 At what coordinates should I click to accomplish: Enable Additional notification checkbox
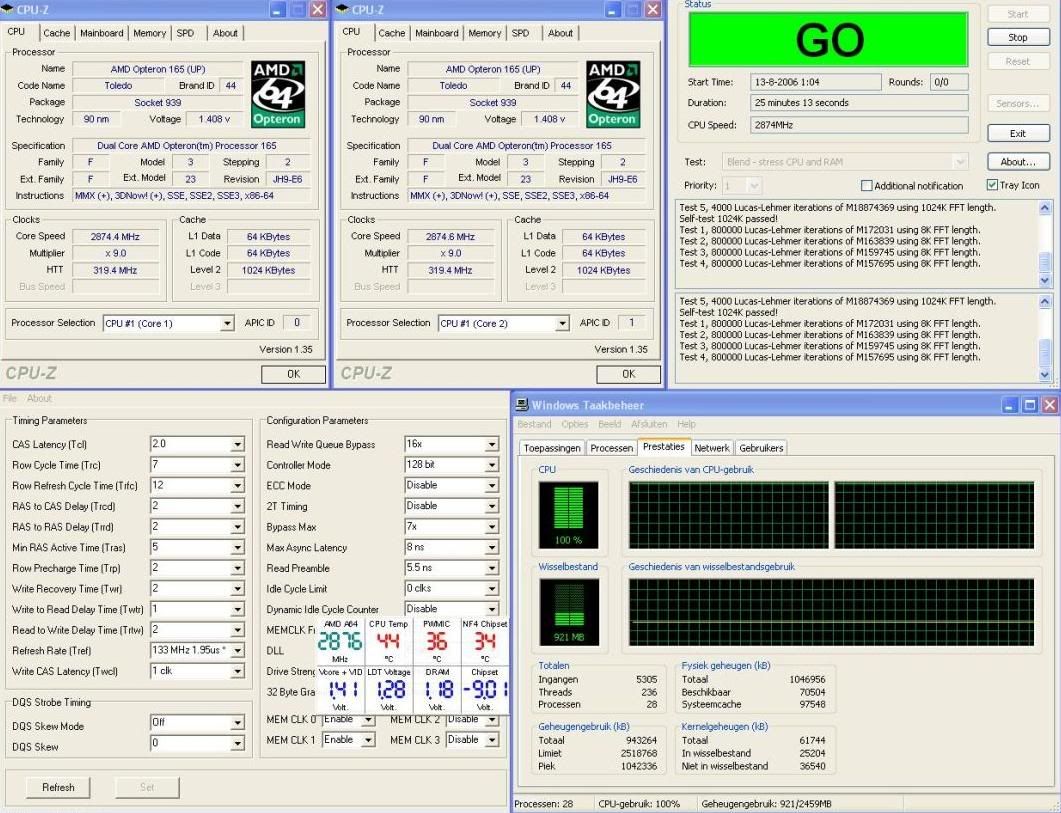pos(866,185)
